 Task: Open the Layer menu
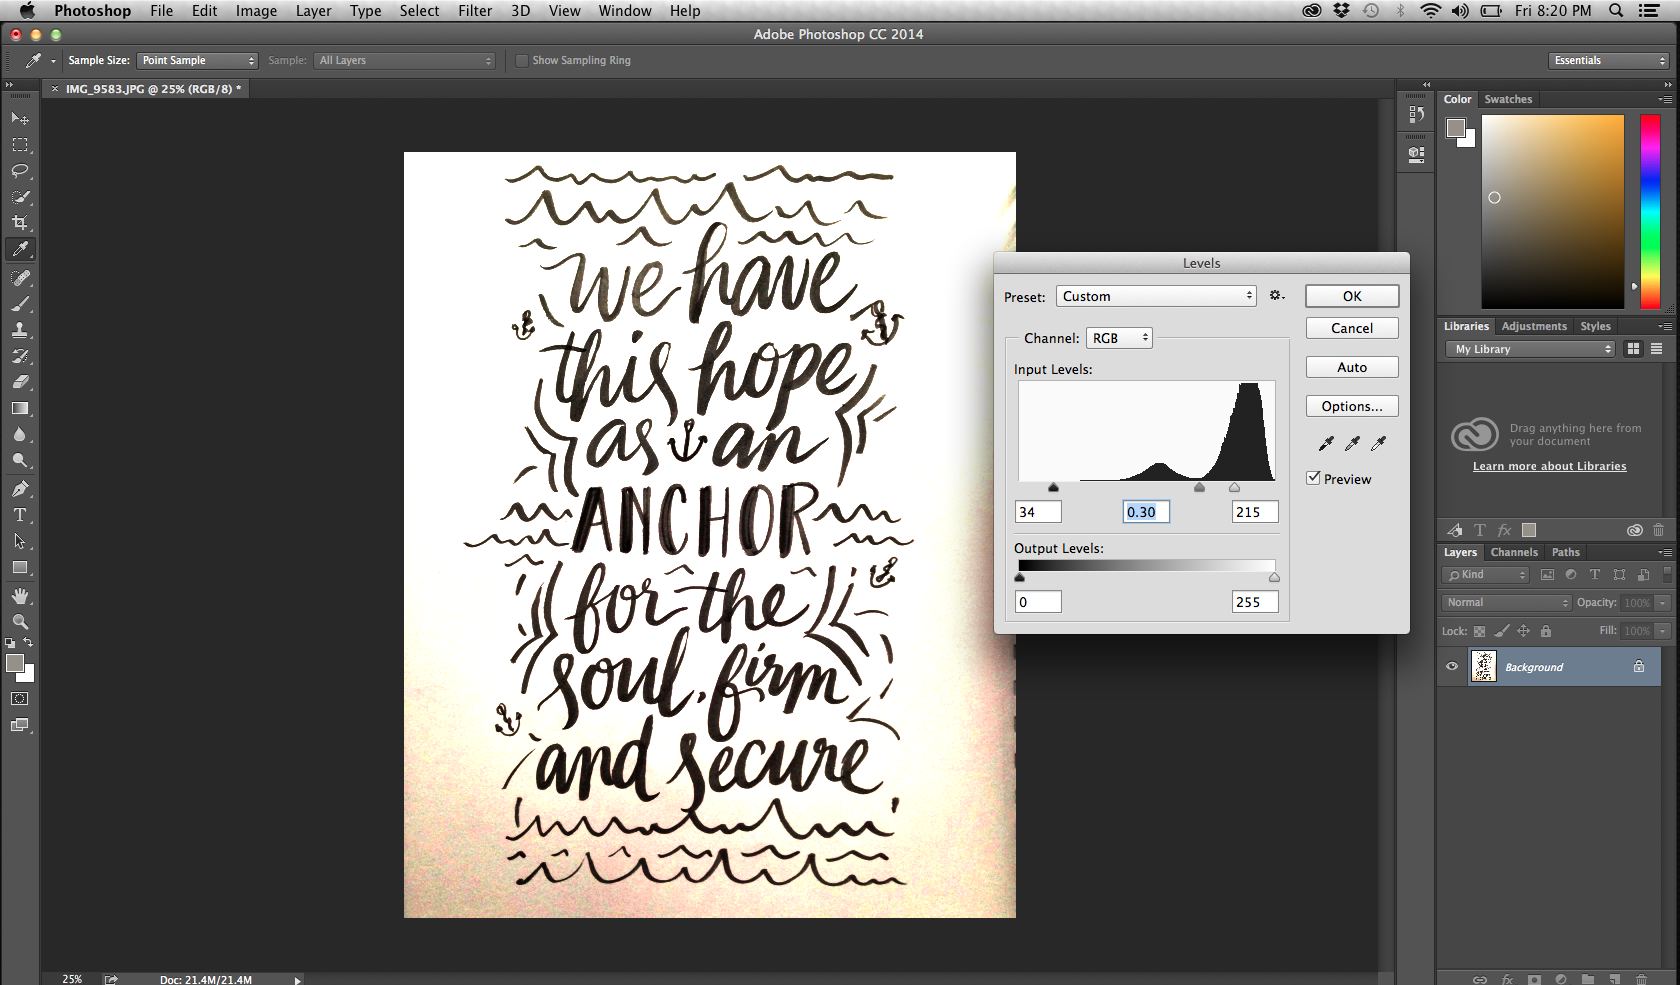point(313,11)
